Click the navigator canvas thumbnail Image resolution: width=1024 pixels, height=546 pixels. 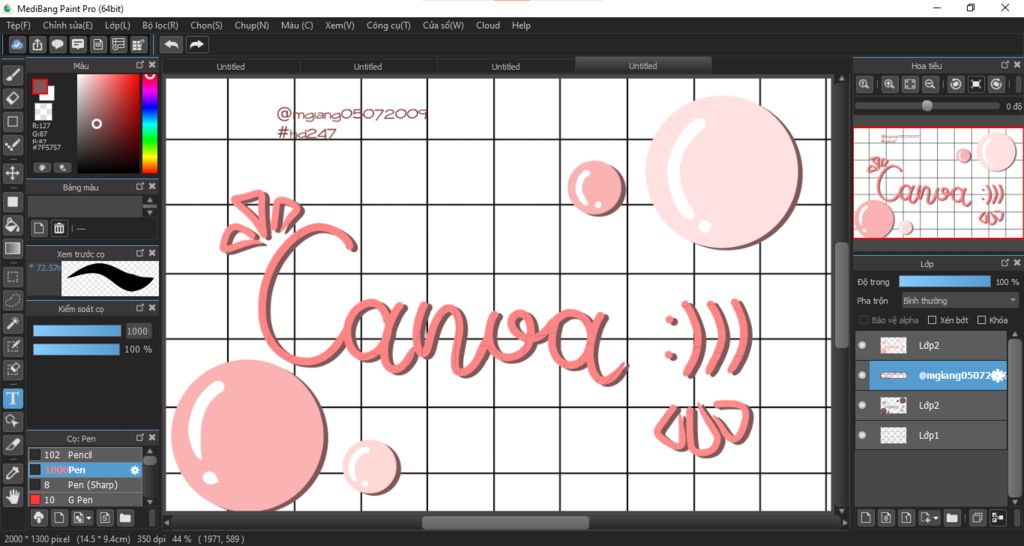[x=938, y=183]
